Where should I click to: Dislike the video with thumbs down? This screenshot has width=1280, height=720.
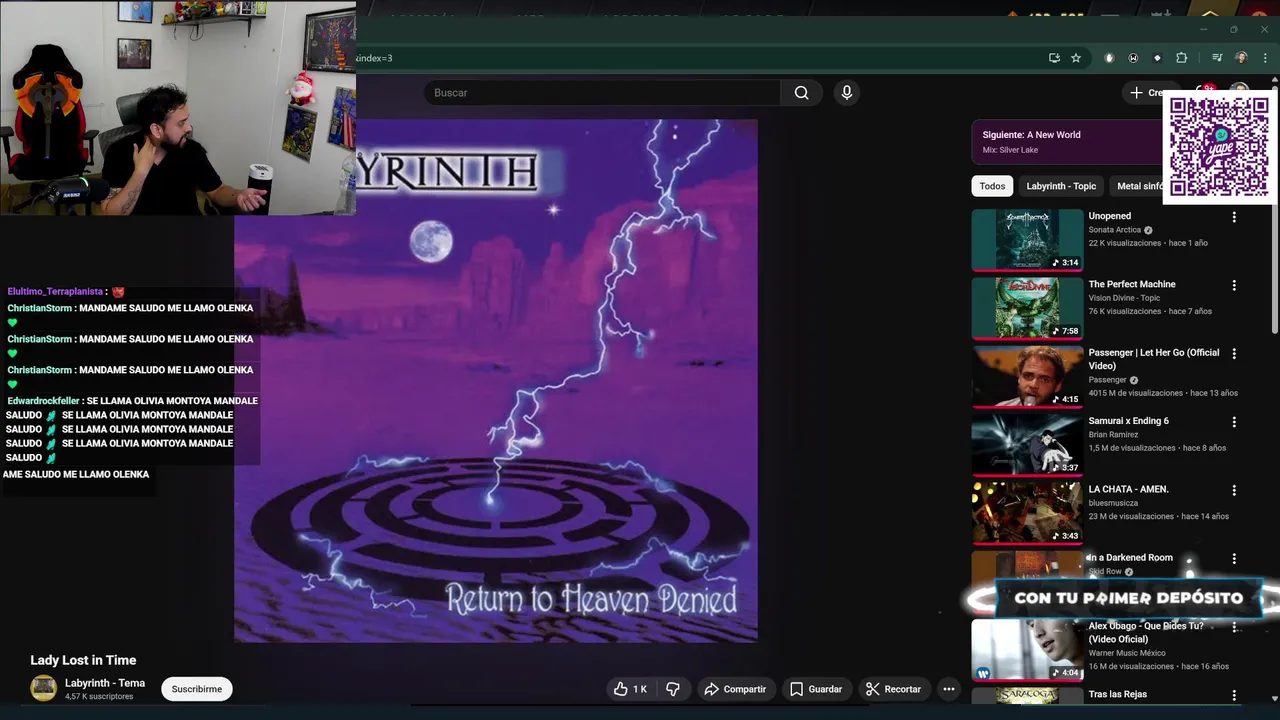tap(673, 689)
